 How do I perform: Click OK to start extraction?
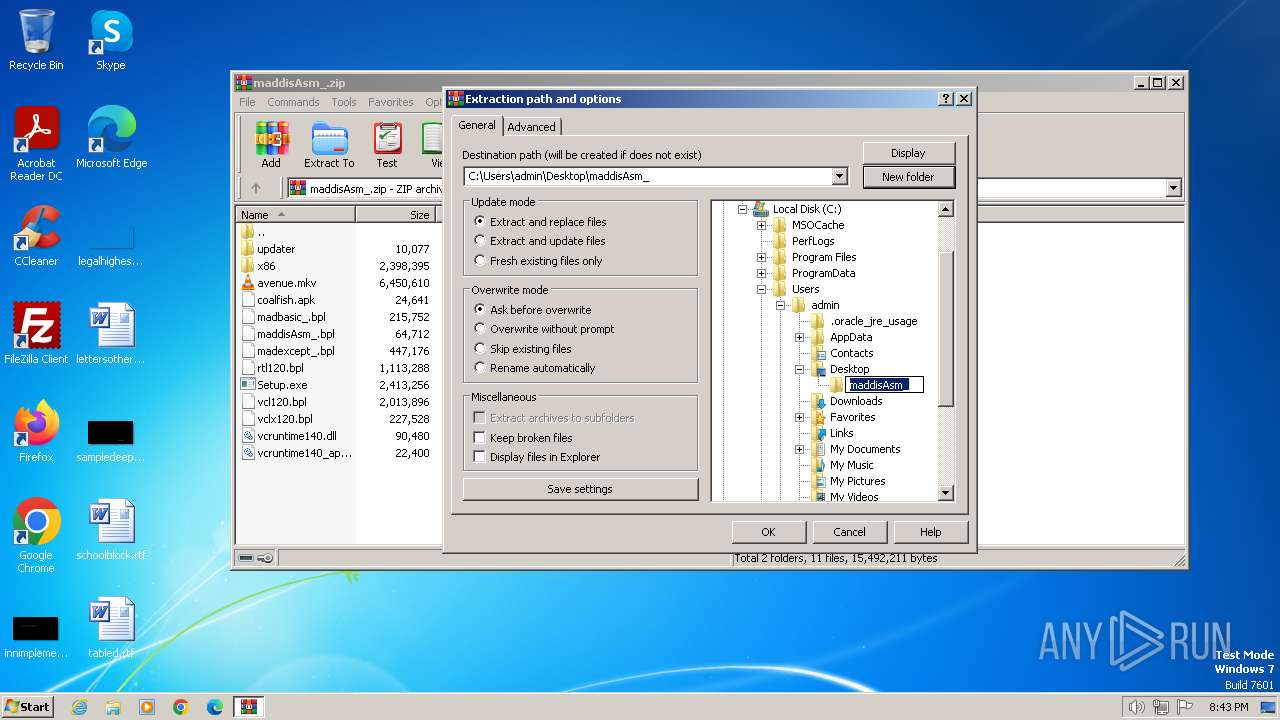[768, 532]
